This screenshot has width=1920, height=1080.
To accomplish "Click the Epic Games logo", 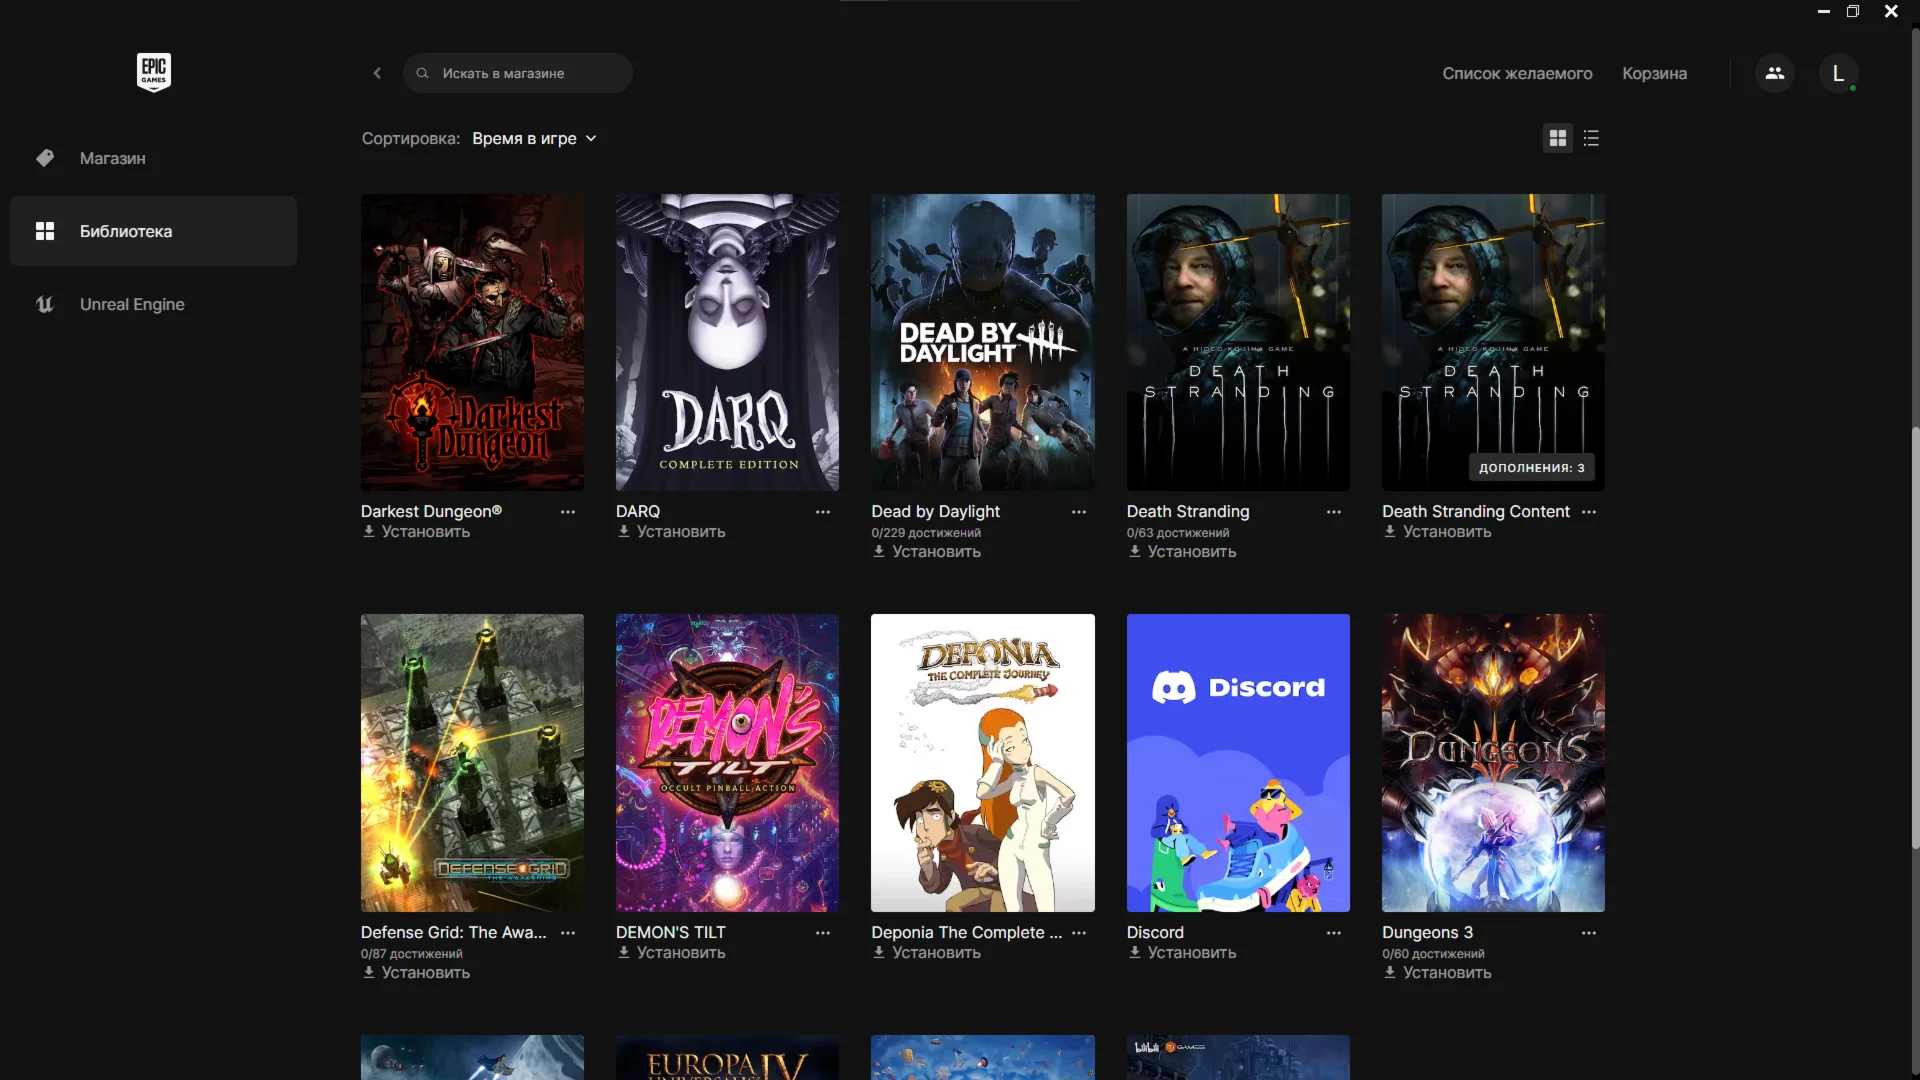I will point(153,72).
